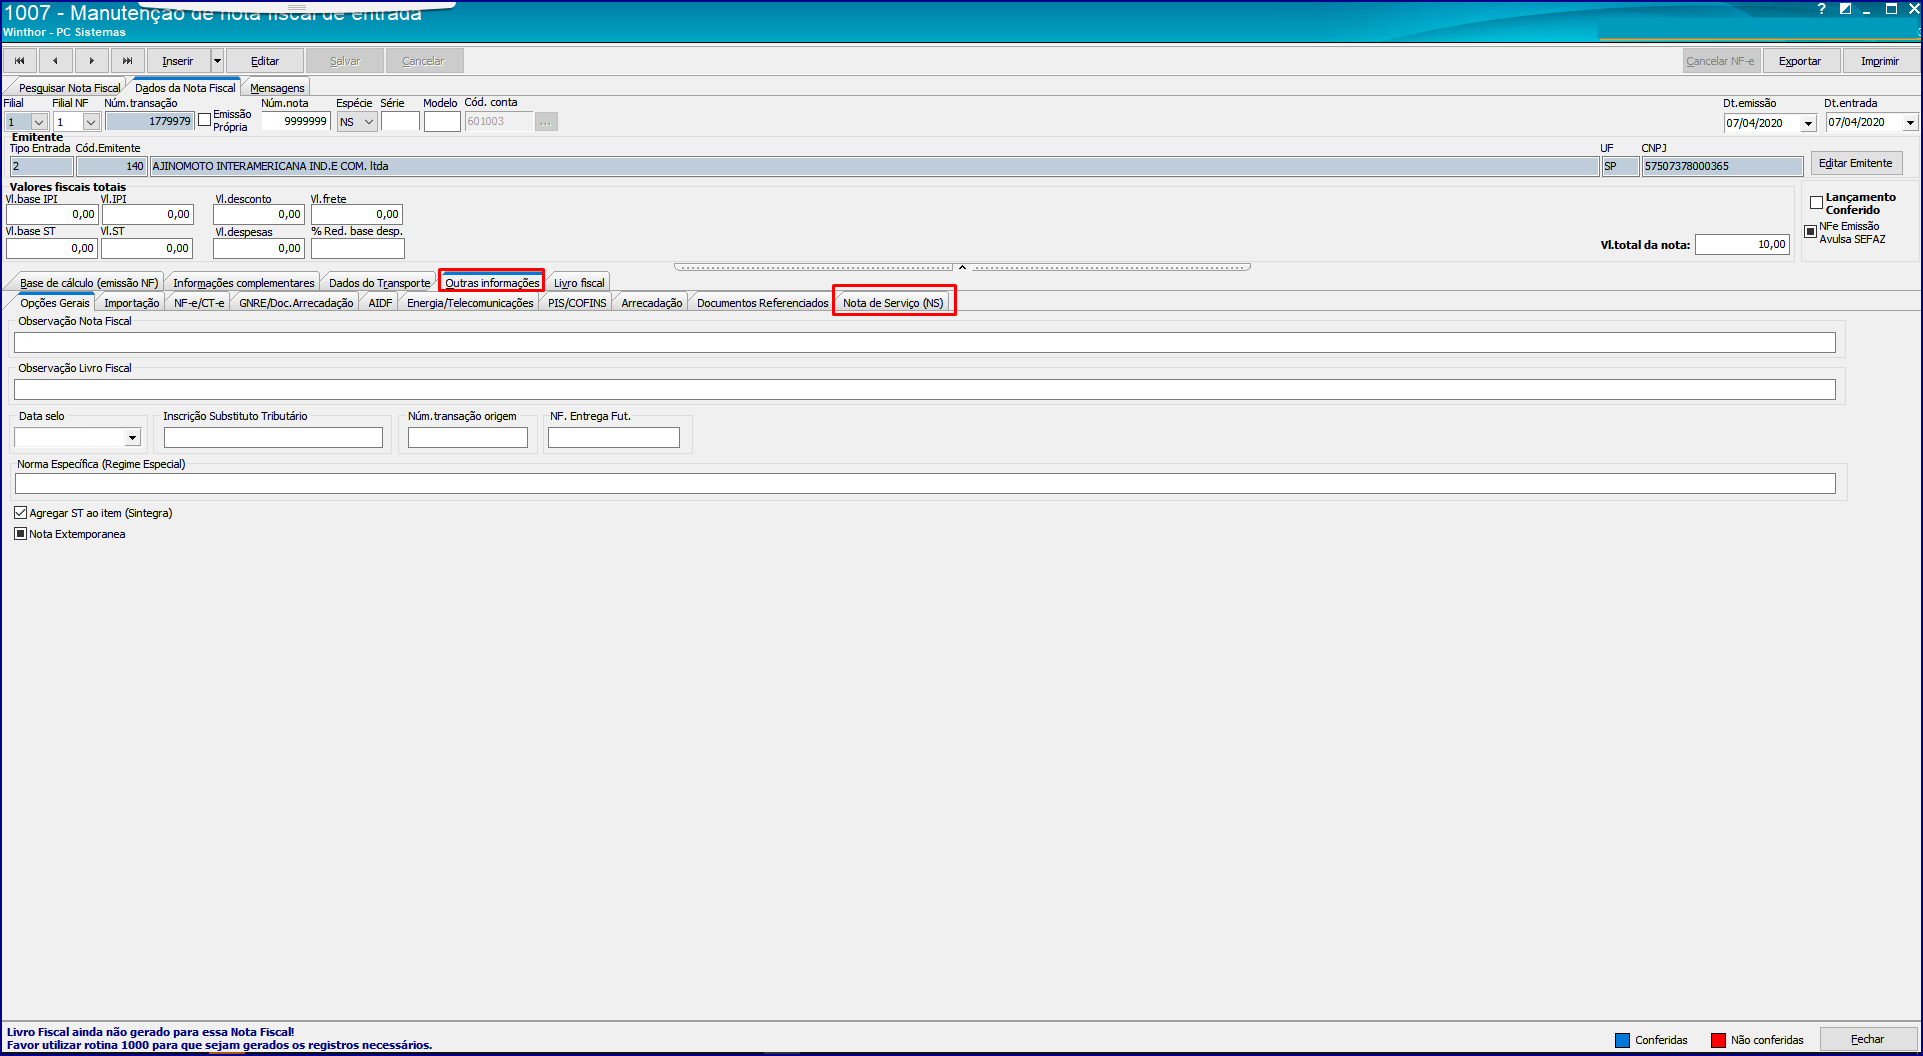
Task: Click Observação Livro Fiscal field
Action: pos(925,389)
